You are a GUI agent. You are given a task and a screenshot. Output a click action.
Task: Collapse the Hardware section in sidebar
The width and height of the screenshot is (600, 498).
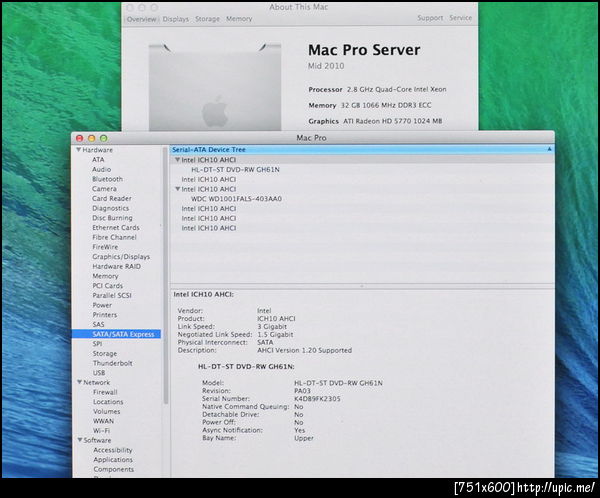78,150
